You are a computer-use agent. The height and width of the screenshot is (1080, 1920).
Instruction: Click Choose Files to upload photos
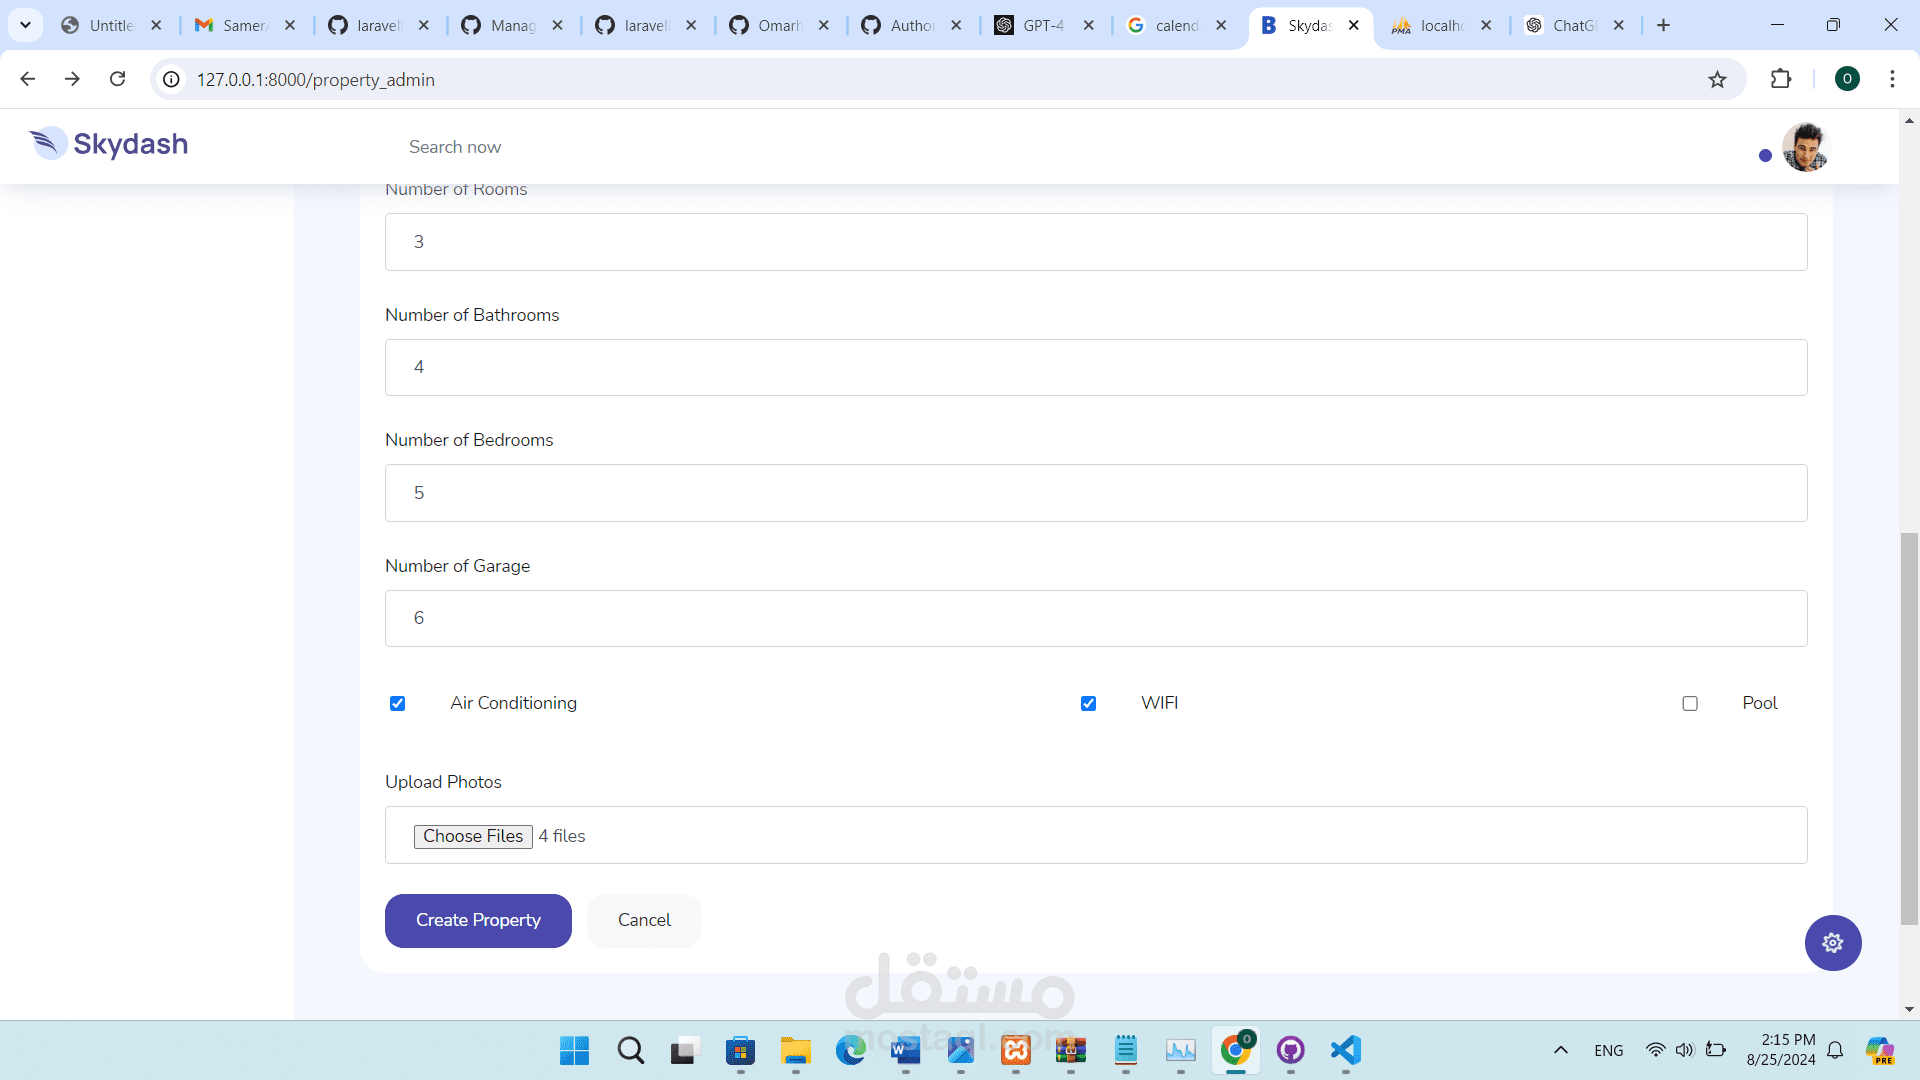coord(473,836)
